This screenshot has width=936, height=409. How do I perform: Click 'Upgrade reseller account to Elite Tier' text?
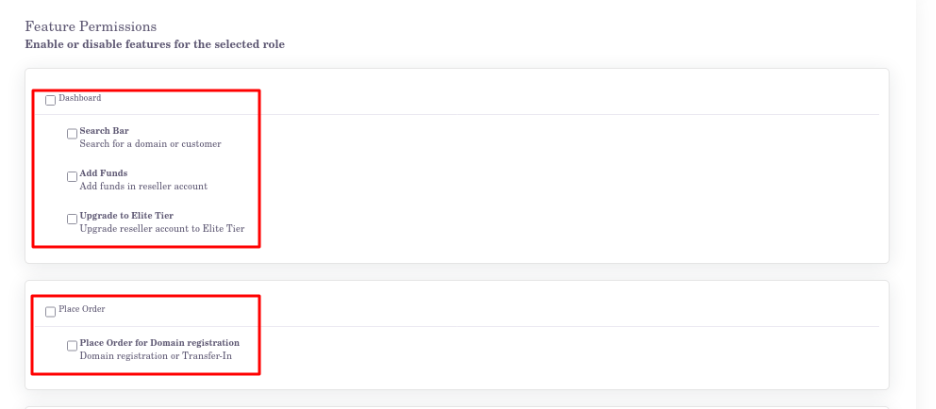pyautogui.click(x=161, y=228)
